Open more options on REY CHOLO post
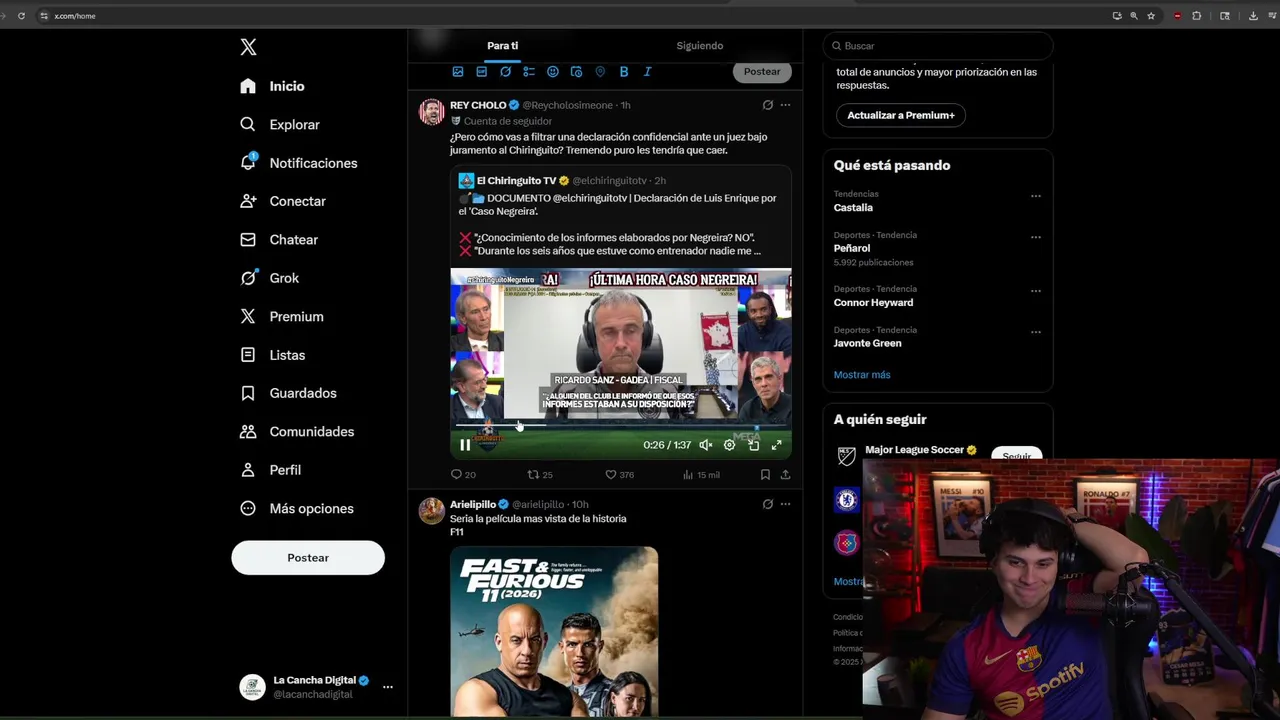This screenshot has height=720, width=1280. 785,105
